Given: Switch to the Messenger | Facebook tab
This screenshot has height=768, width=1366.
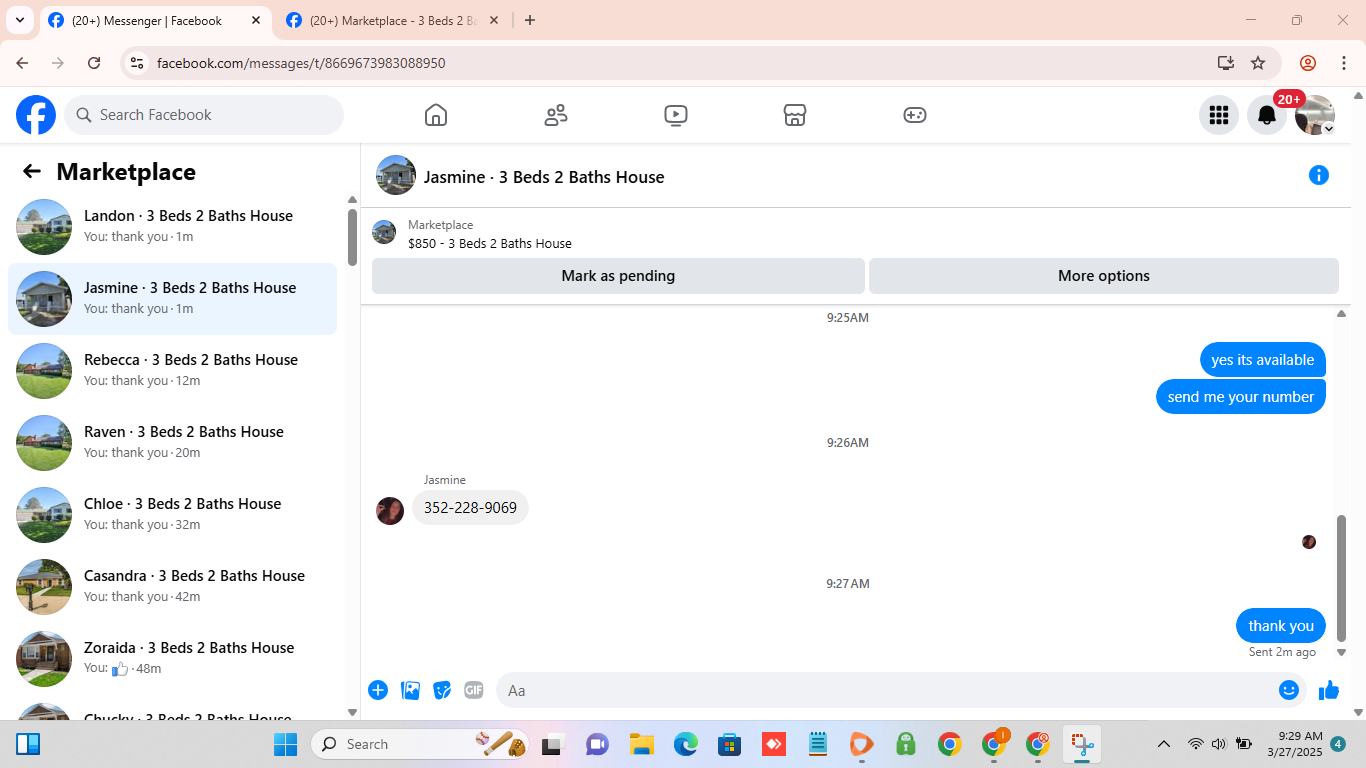Looking at the screenshot, I should pyautogui.click(x=156, y=20).
